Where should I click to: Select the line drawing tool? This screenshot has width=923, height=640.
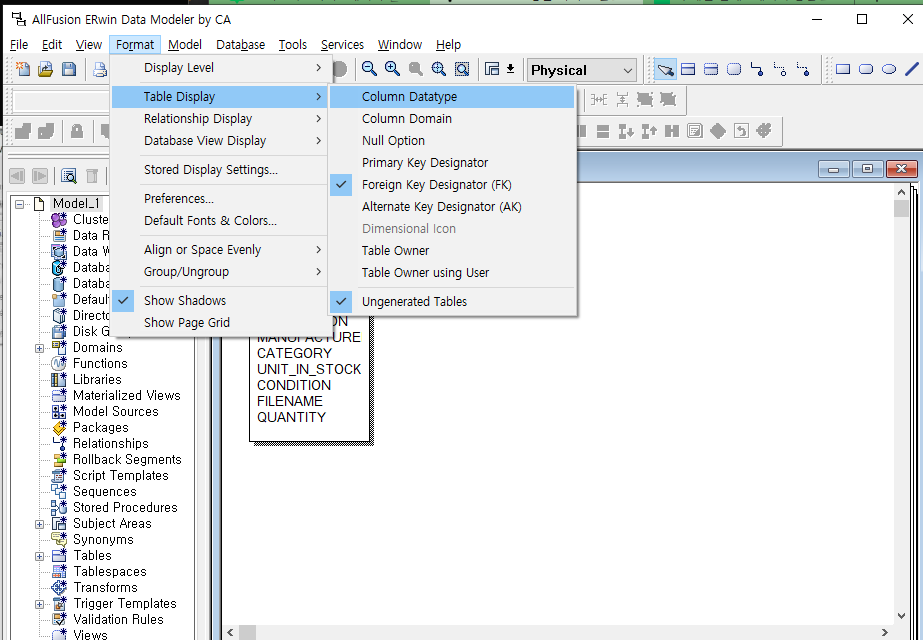click(x=912, y=69)
